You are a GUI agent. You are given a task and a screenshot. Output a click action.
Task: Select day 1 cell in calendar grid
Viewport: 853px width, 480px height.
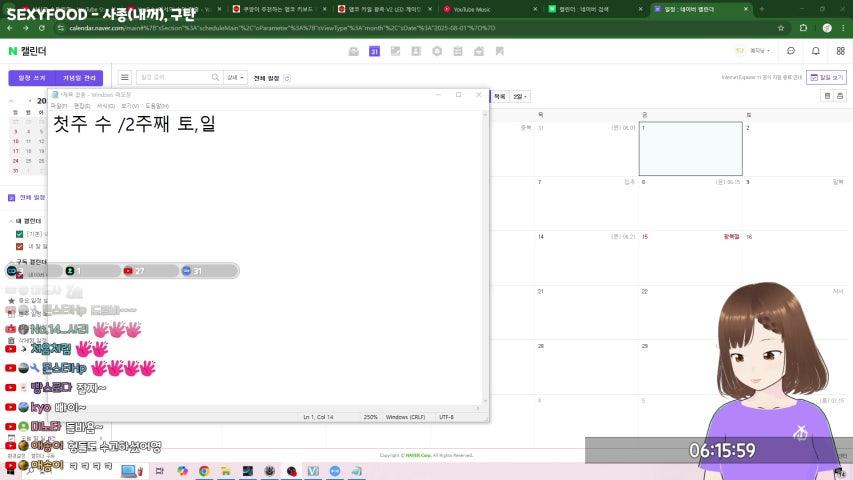(x=690, y=149)
